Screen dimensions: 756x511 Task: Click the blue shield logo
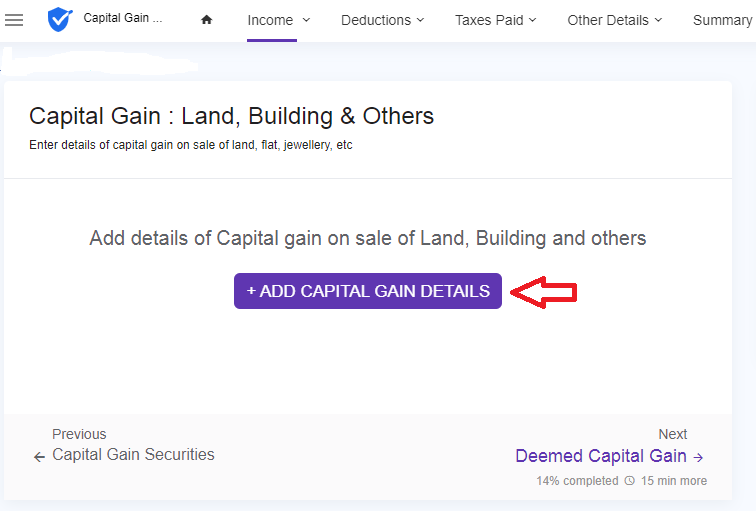pos(60,19)
